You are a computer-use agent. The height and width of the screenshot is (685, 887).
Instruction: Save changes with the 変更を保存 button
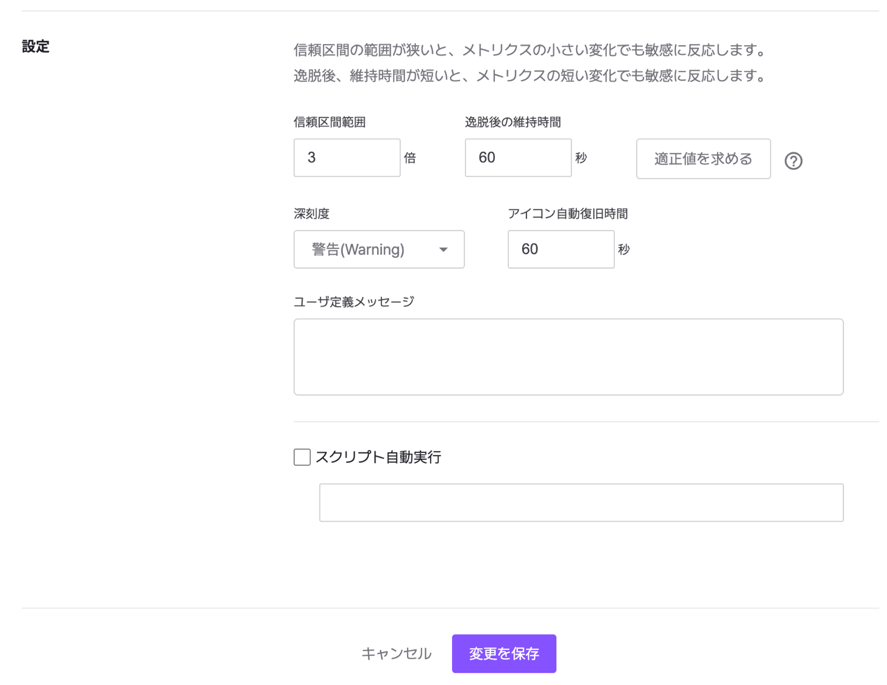[503, 654]
